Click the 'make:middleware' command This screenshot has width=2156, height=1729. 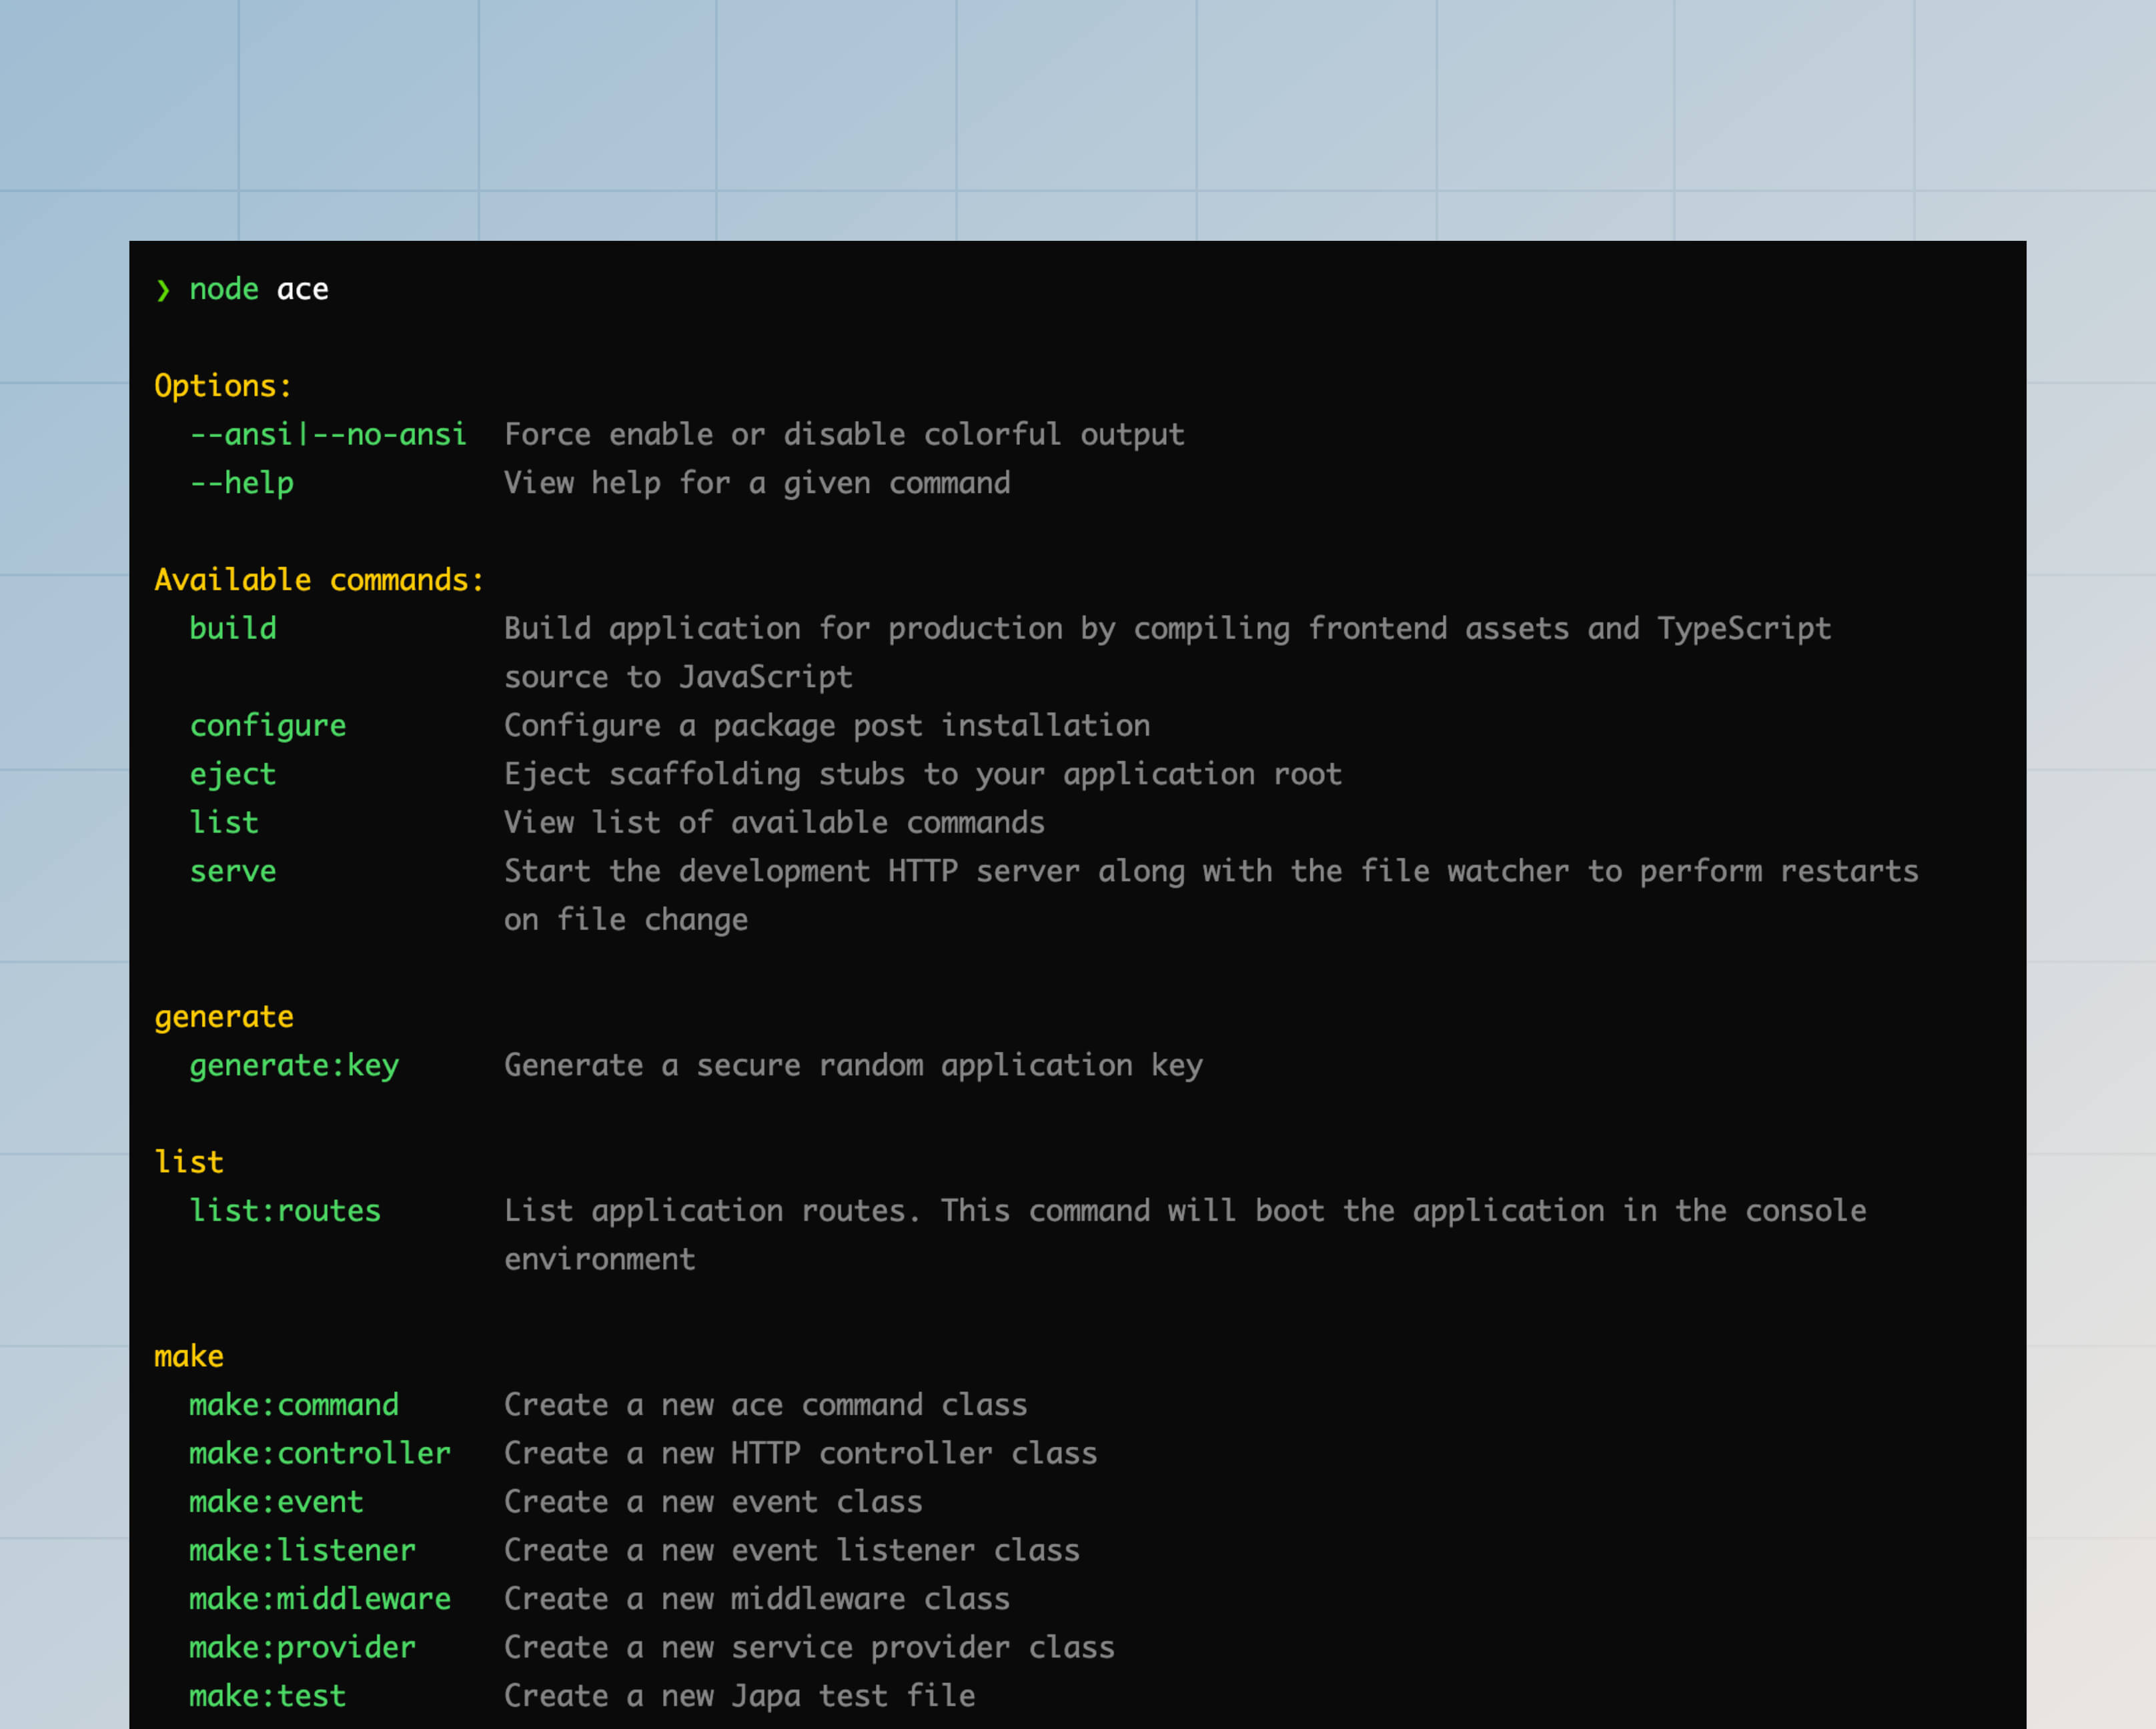tap(320, 1598)
